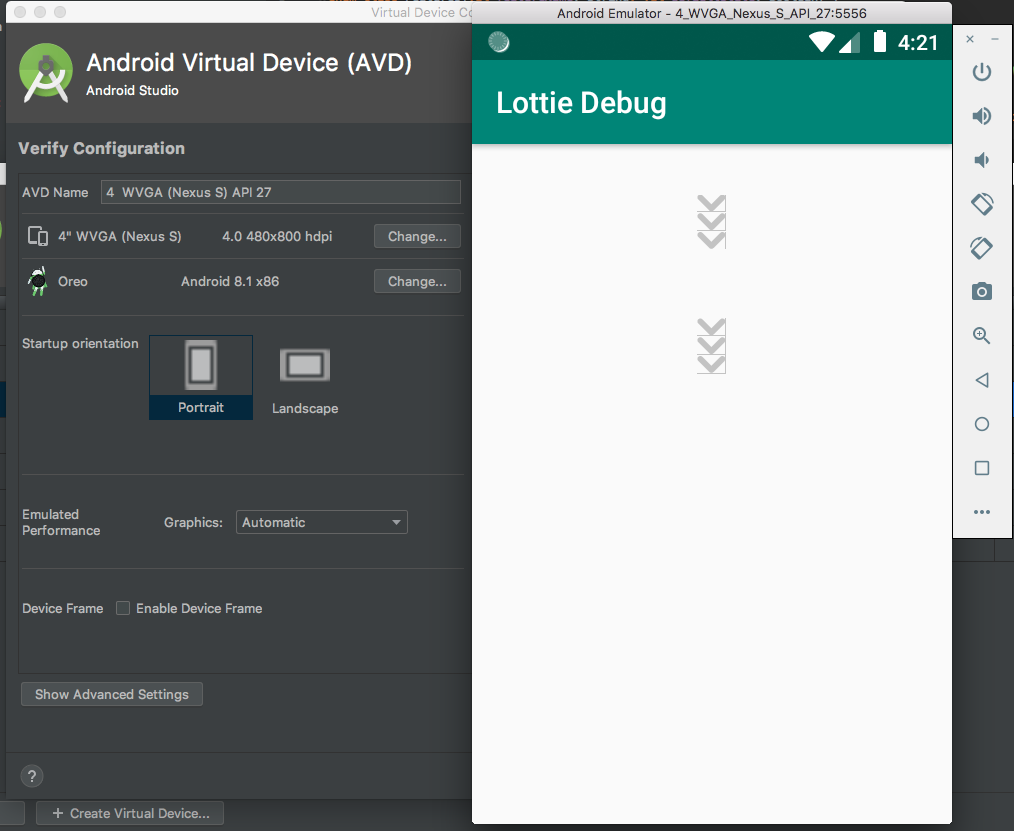Show Advanced Settings for the AVD

point(111,693)
